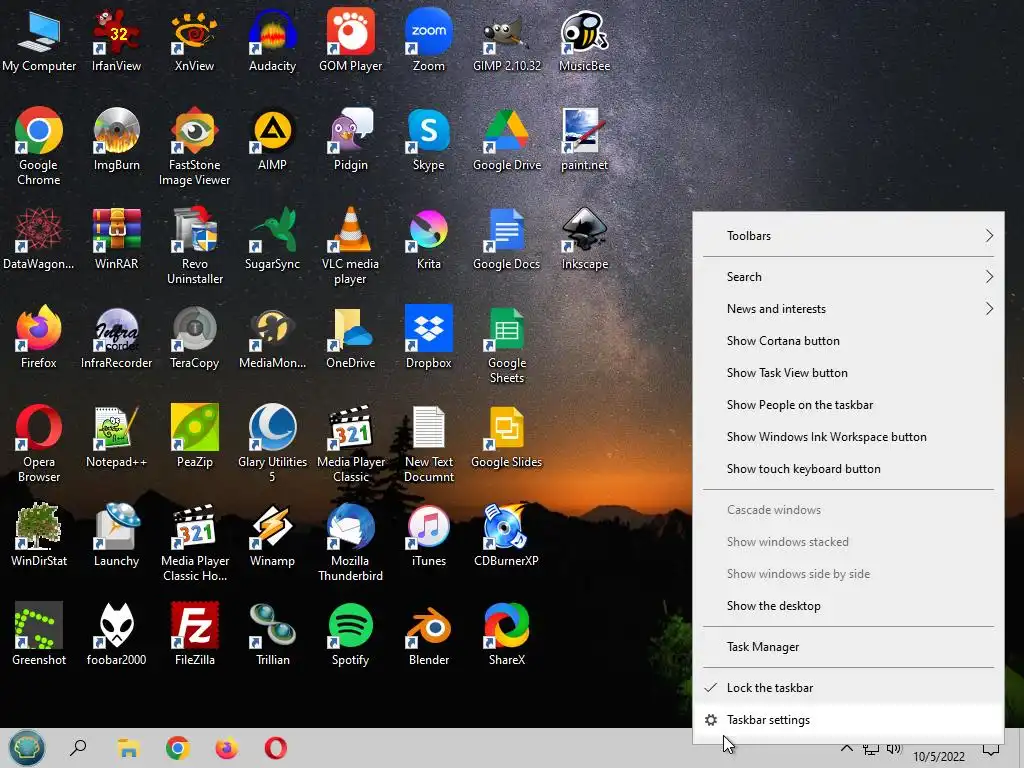Viewport: 1024px width, 768px height.
Task: Toggle Show Task View button
Action: 848,373
